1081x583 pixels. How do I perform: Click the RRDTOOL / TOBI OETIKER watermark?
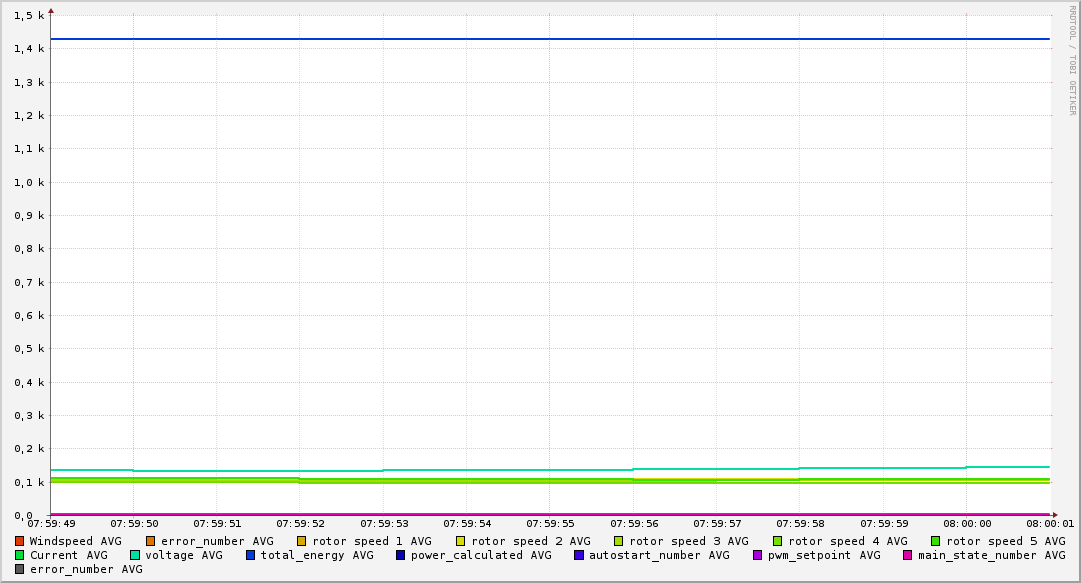tap(1072, 60)
